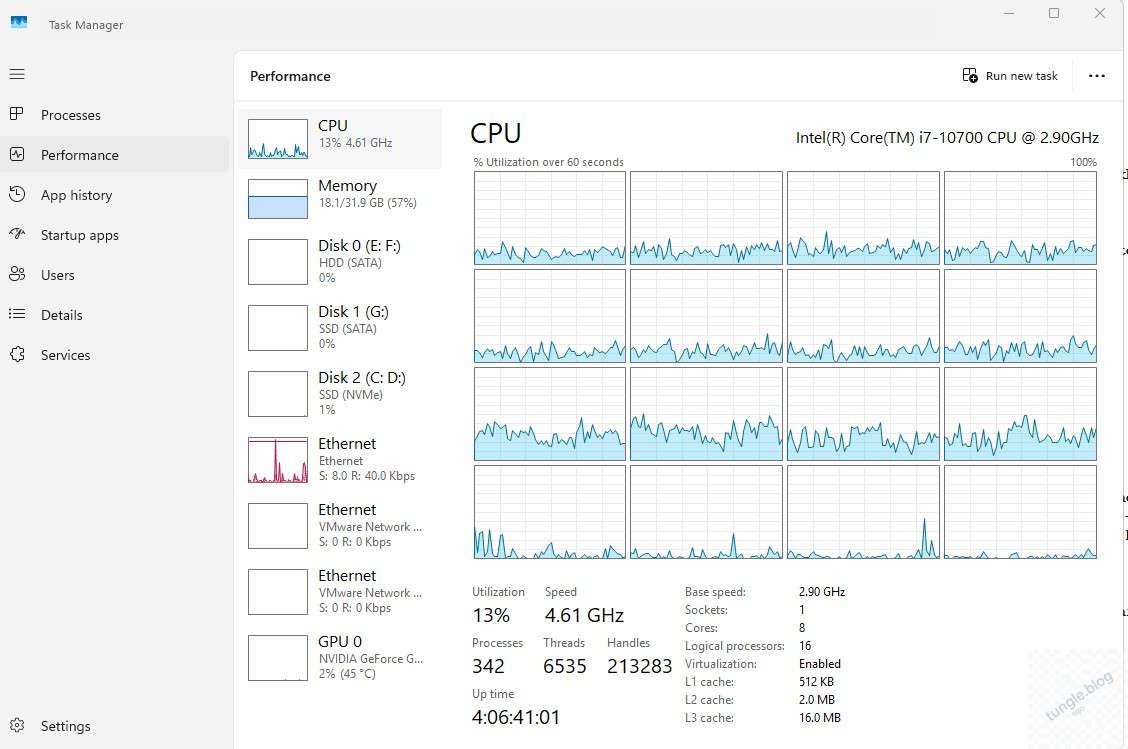Click the Settings gear icon
The height and width of the screenshot is (749, 1128).
click(17, 725)
